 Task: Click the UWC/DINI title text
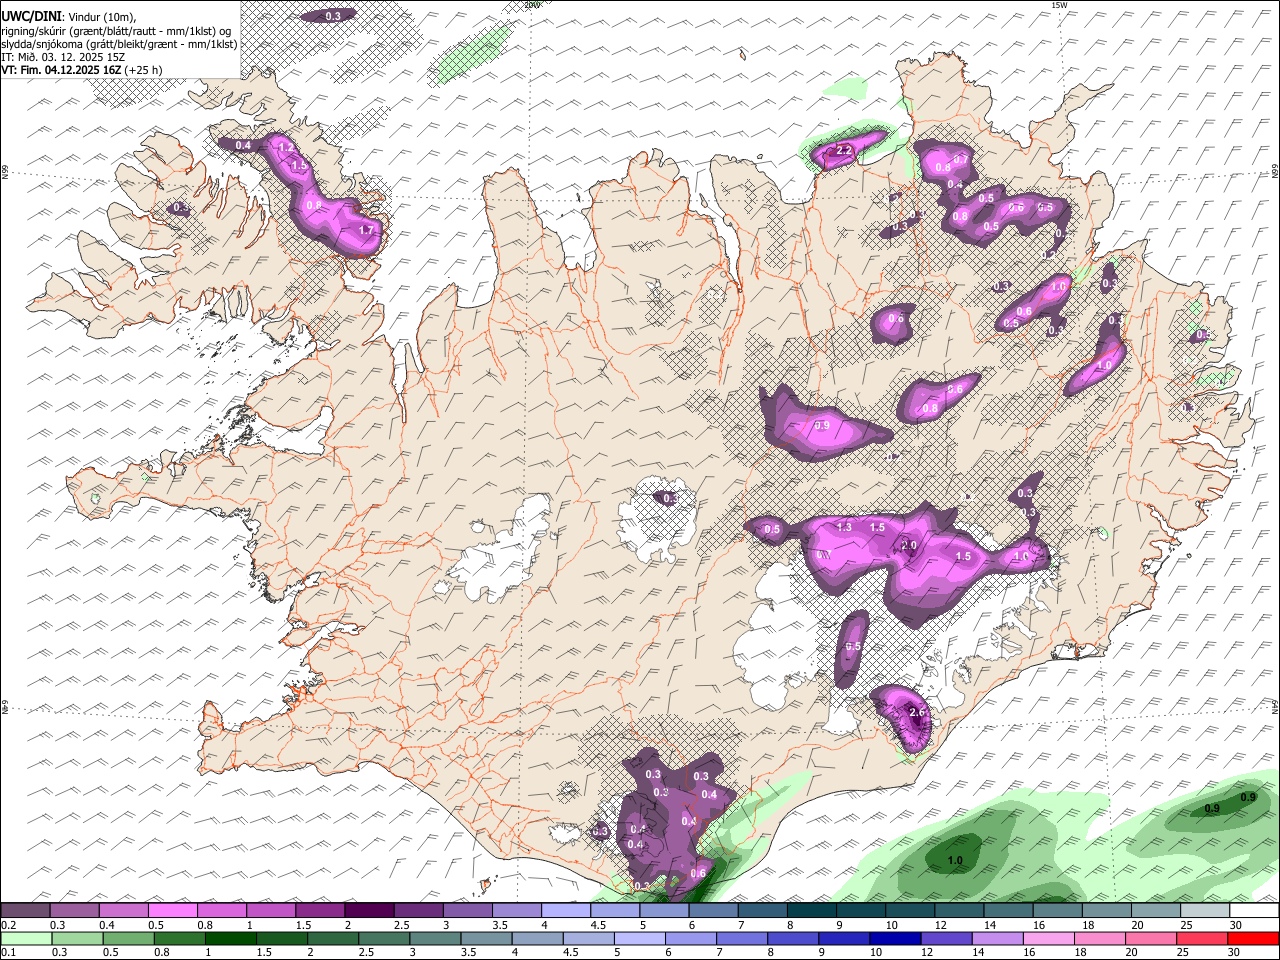point(31,16)
